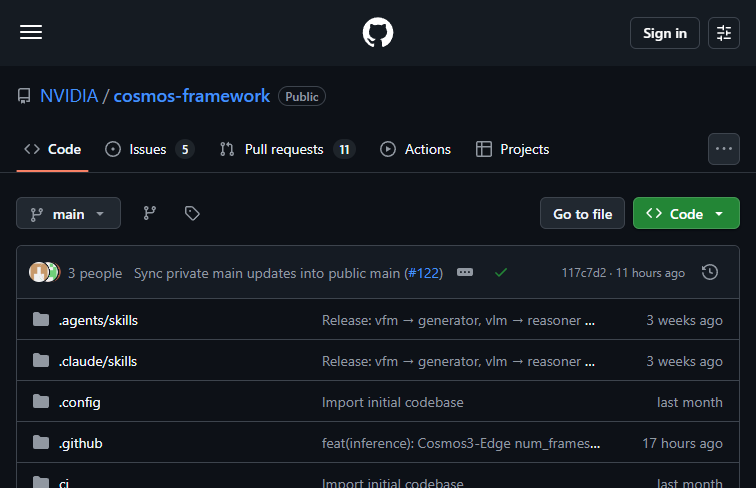Click '17 hours ago' timestamp for .github
This screenshot has height=488, width=756.
pyautogui.click(x=682, y=443)
